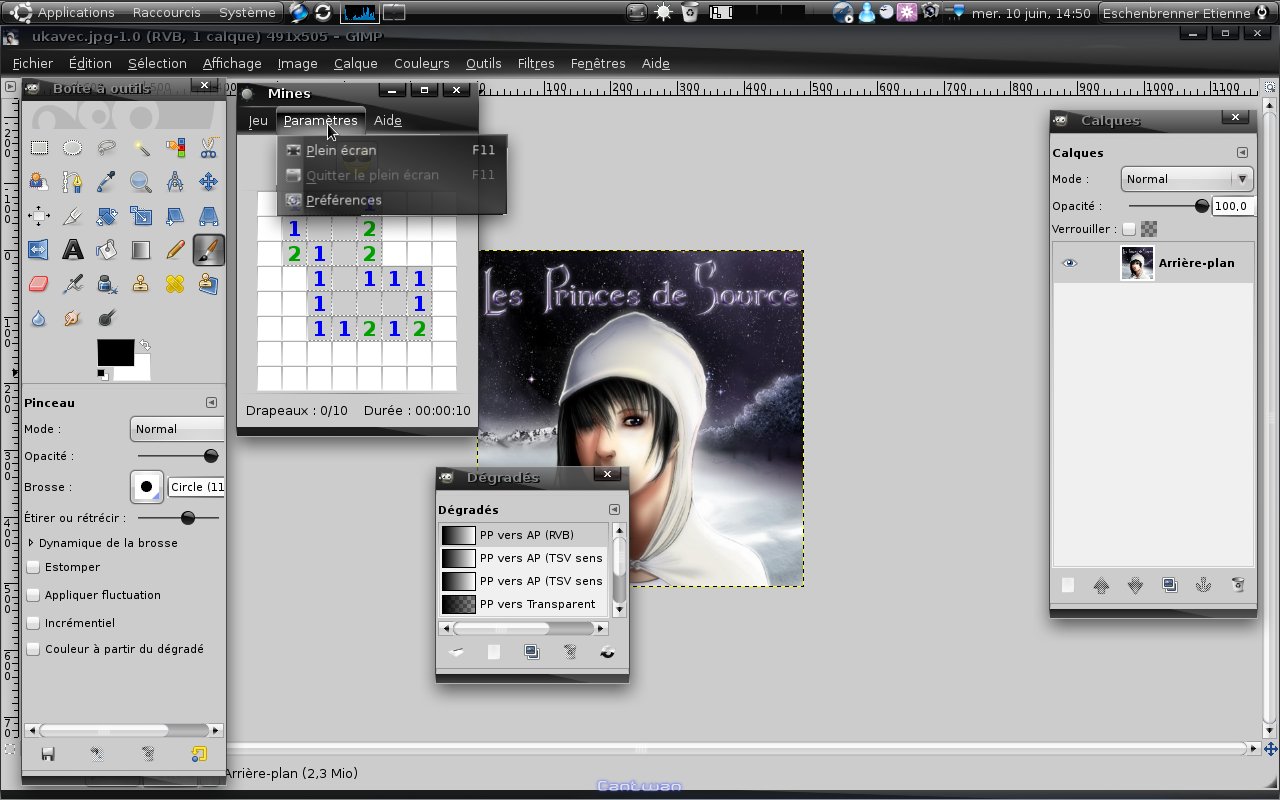The image size is (1280, 800).
Task: Select the Select by Color tool
Action: 175,148
